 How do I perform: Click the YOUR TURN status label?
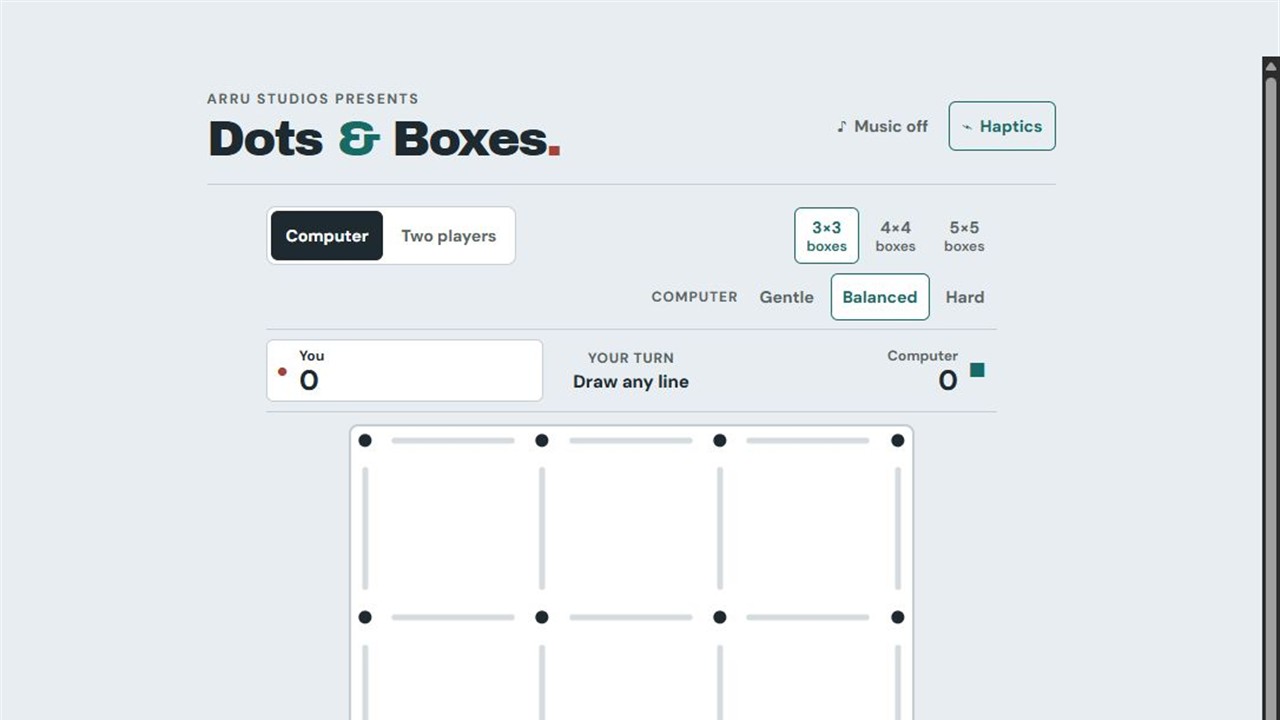[631, 358]
